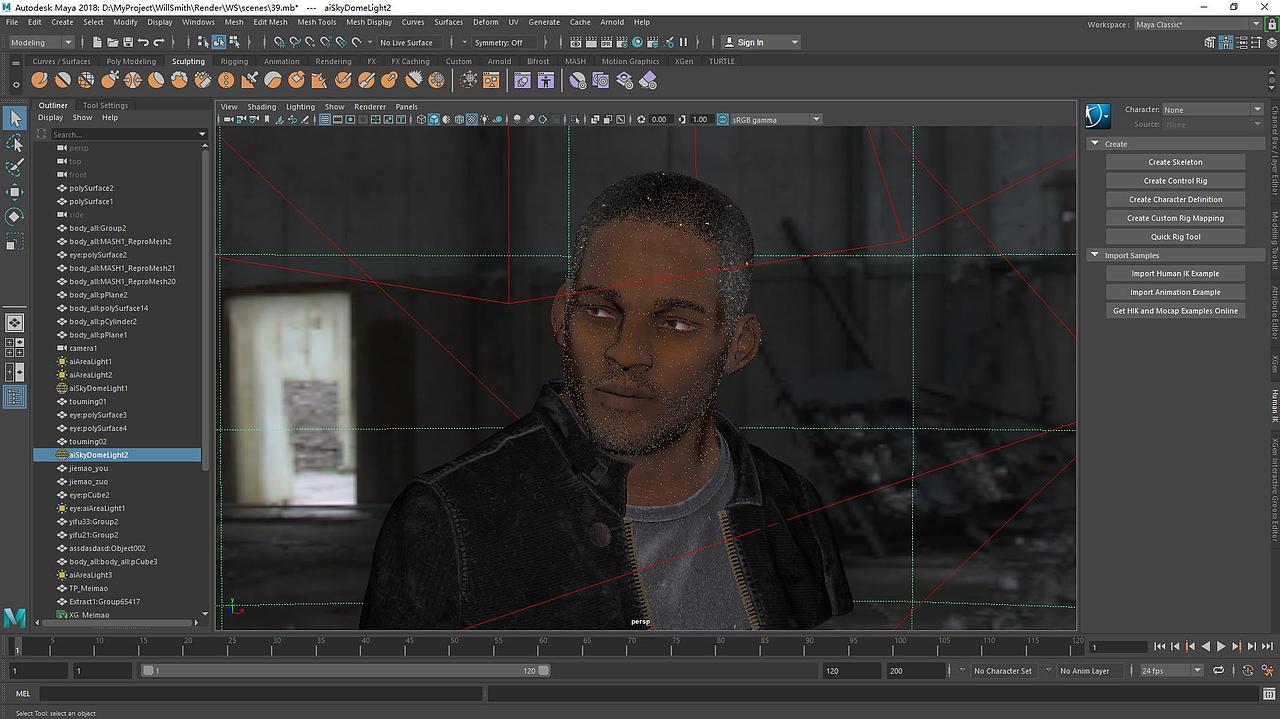Click the Outliner Search field
This screenshot has width=1280, height=719.
coord(128,134)
